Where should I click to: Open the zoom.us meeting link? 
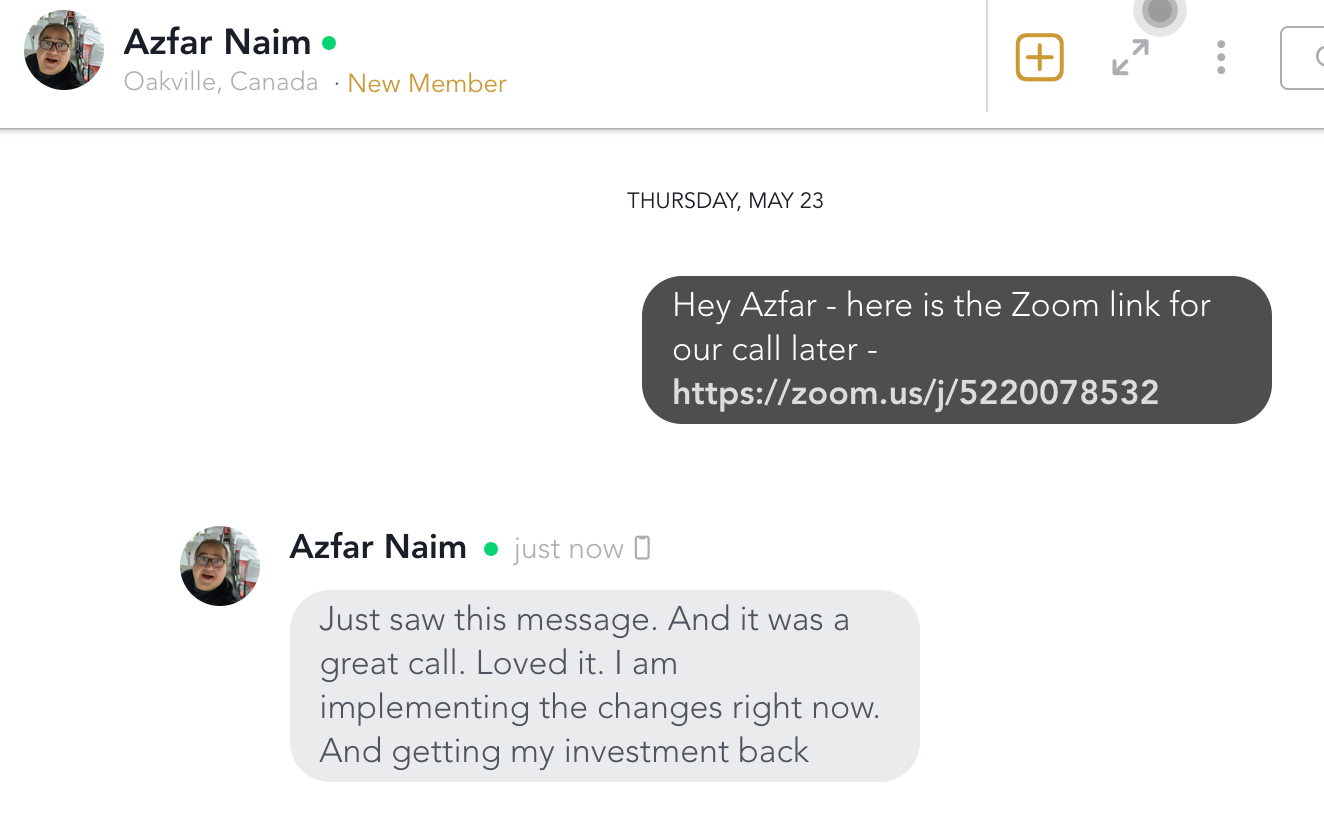click(x=915, y=392)
